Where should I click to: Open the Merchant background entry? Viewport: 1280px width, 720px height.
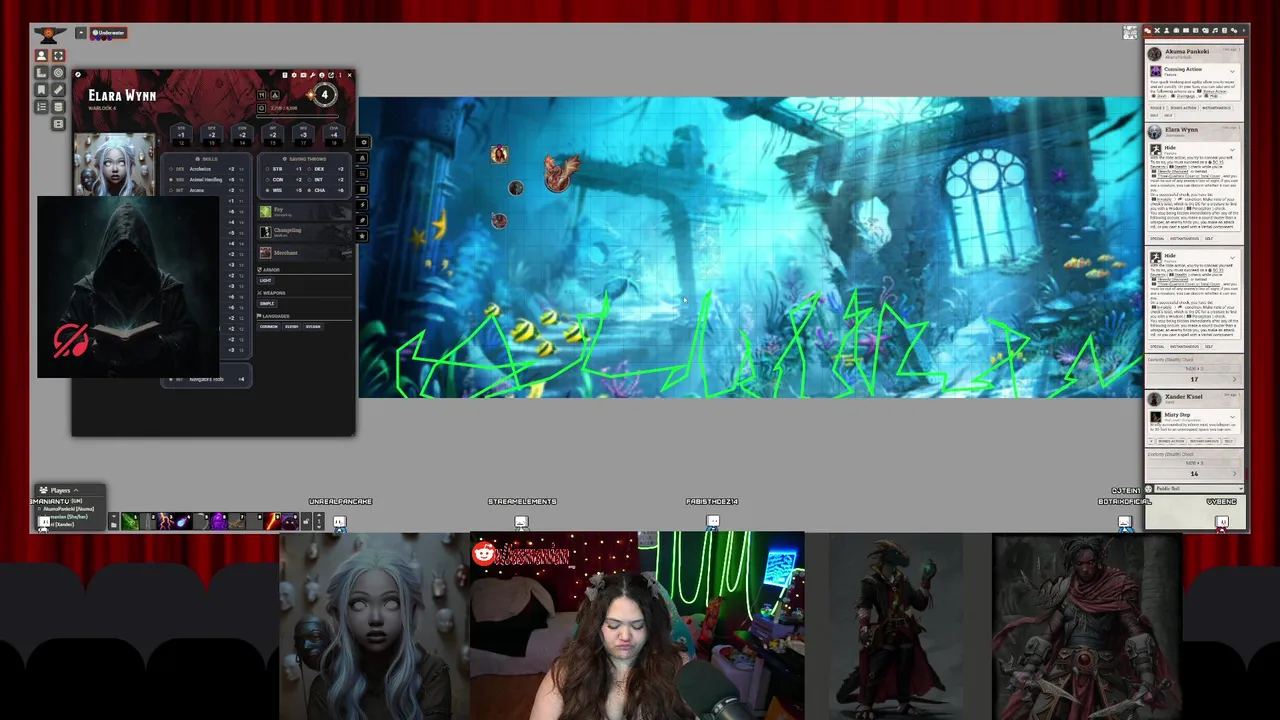[x=305, y=253]
